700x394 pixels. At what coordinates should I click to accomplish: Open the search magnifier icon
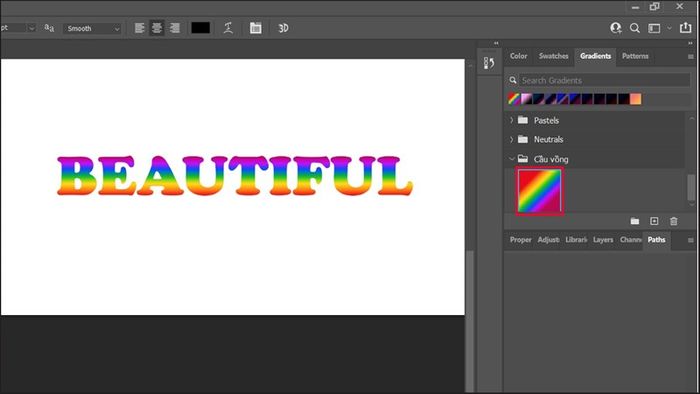click(x=634, y=28)
